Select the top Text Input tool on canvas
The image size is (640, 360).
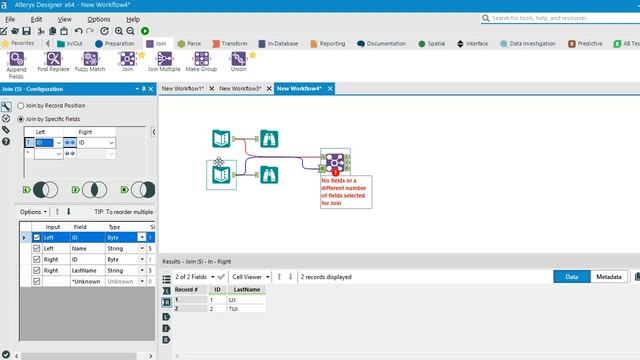click(221, 139)
